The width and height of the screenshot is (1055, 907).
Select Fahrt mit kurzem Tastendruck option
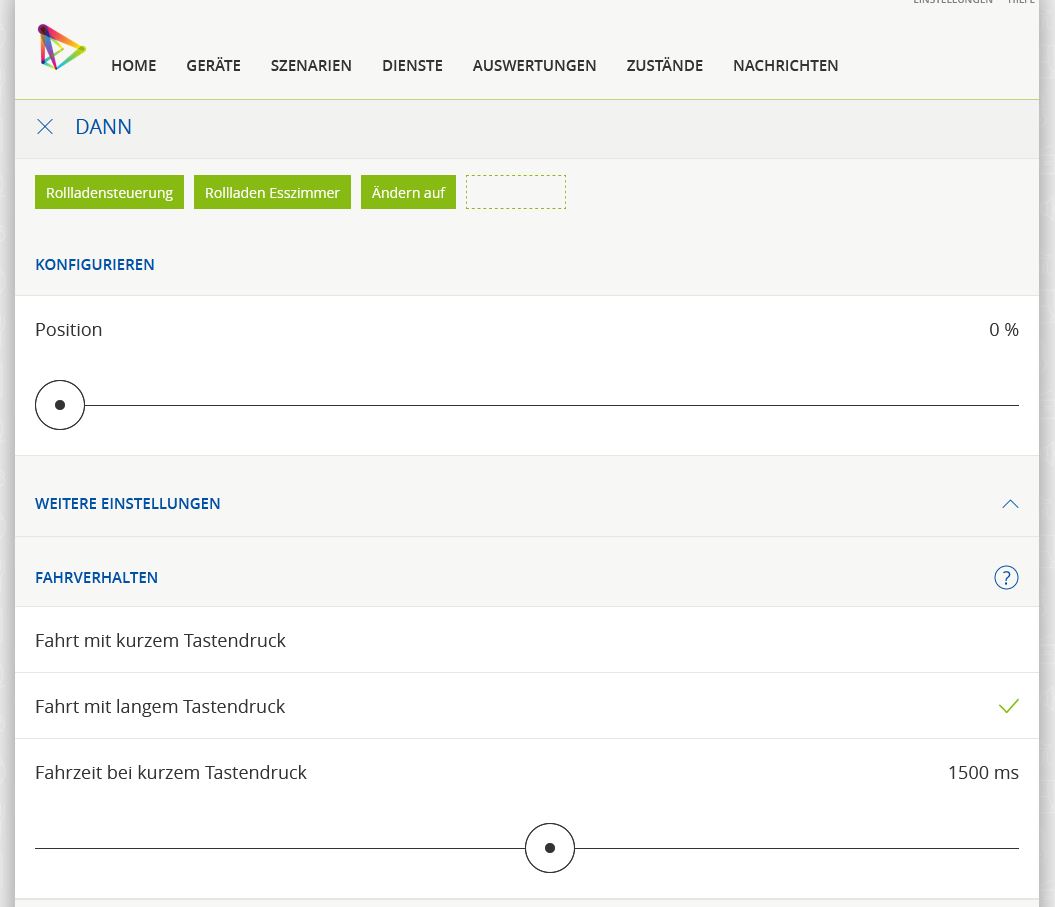(160, 640)
